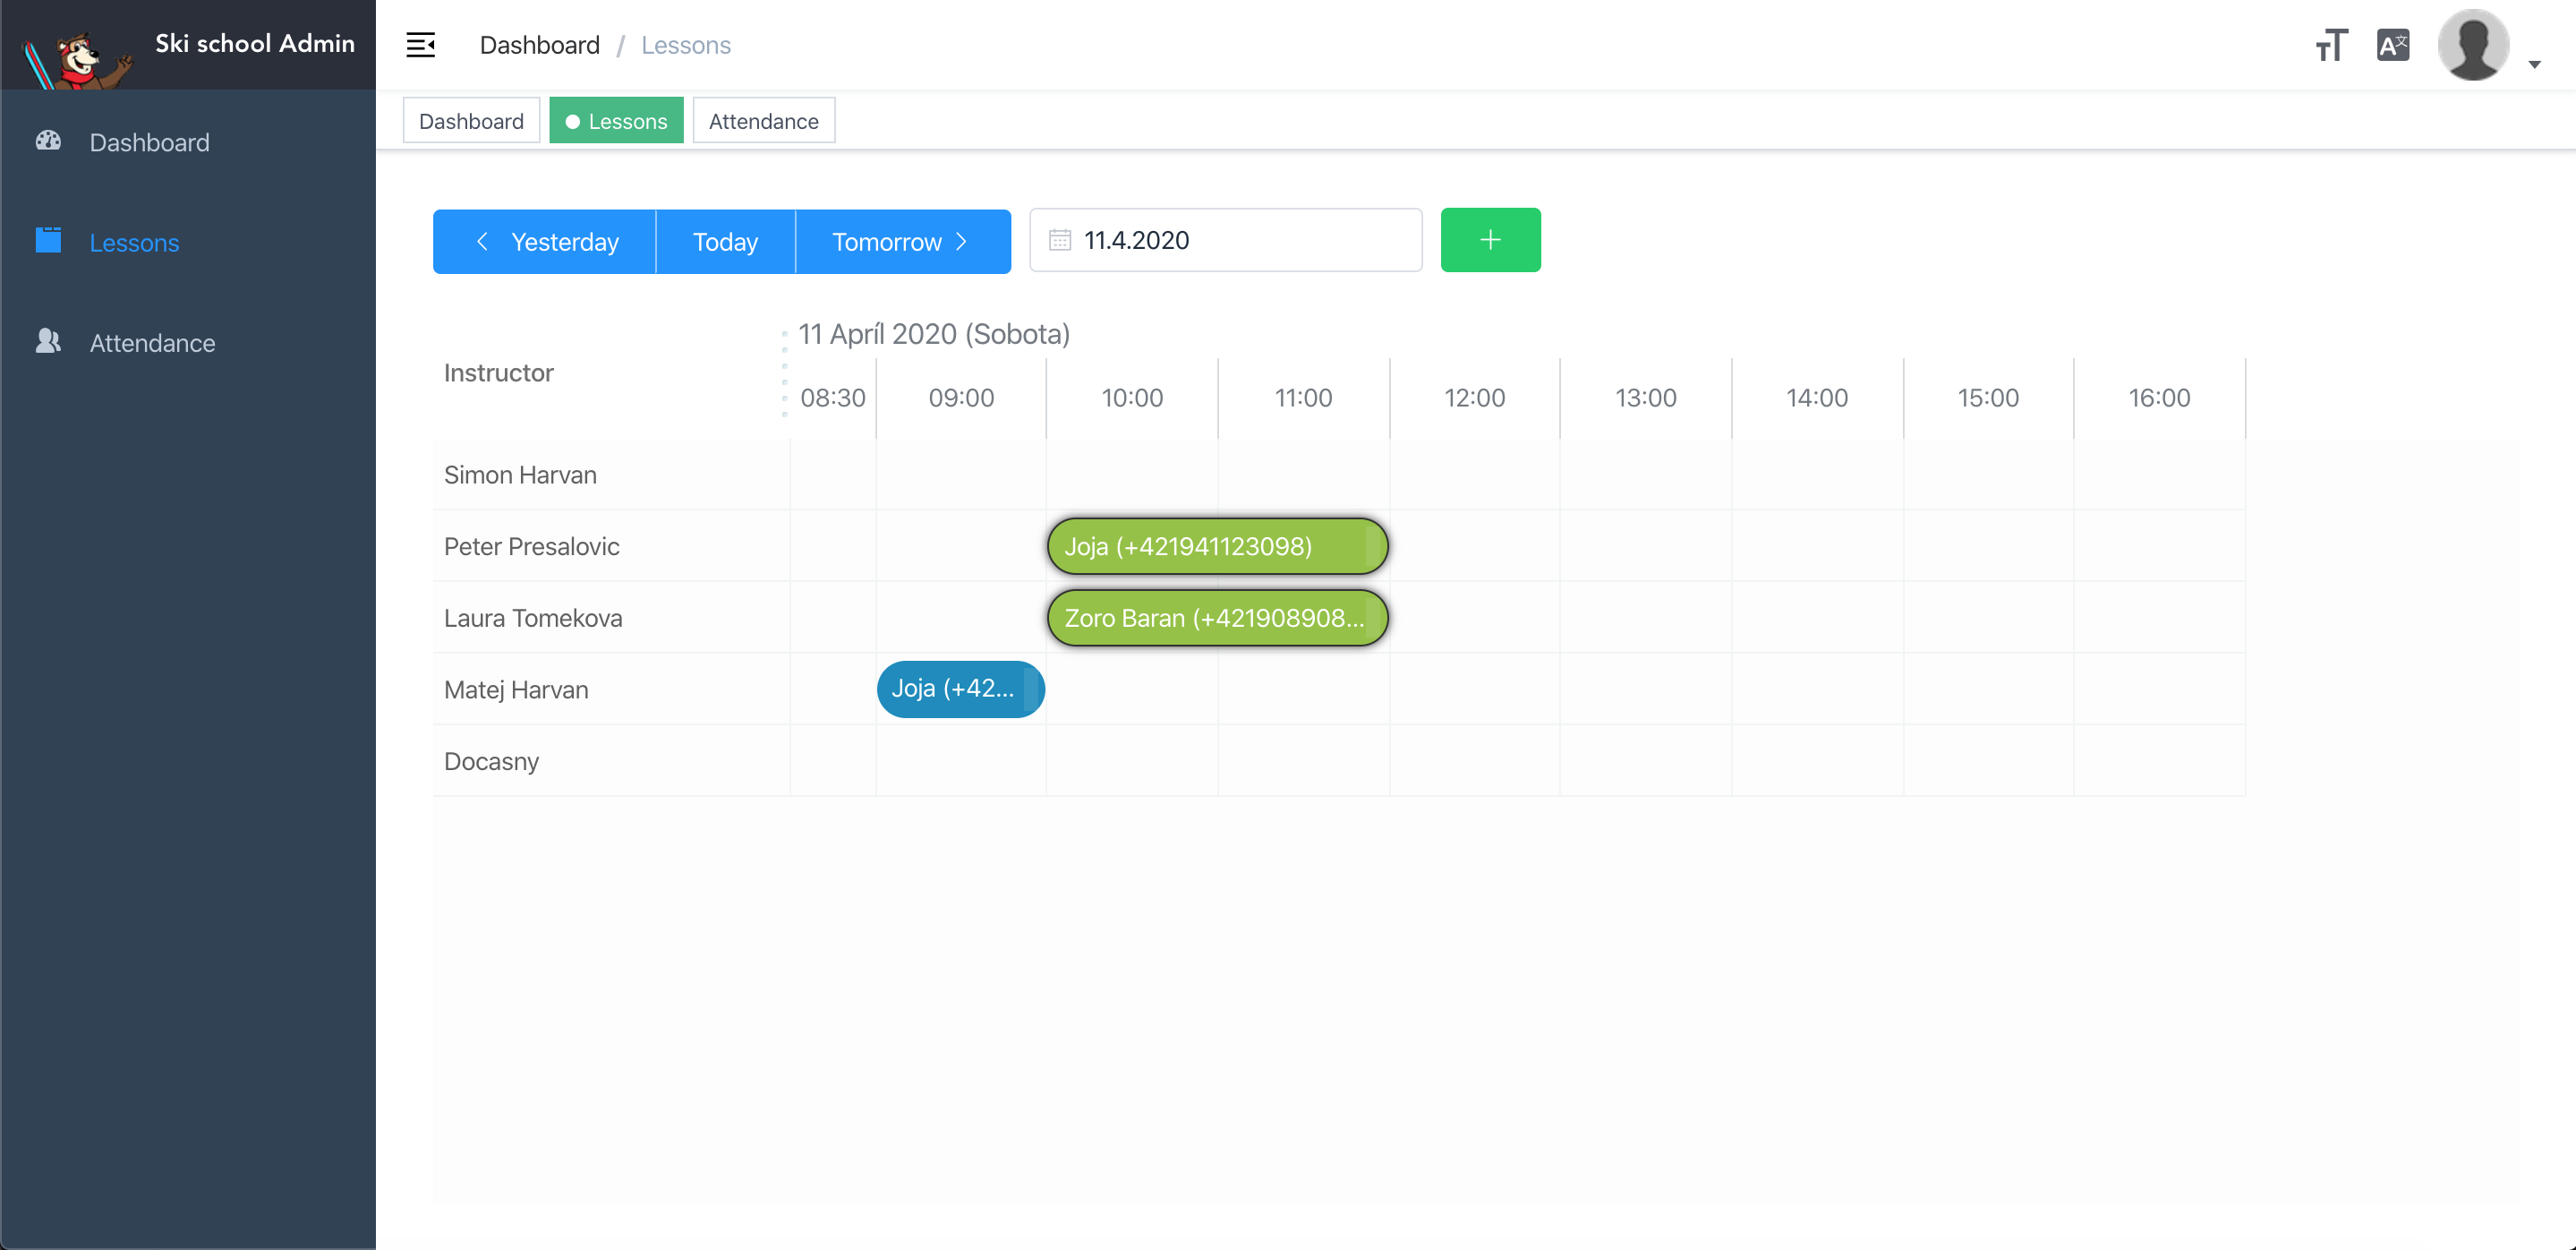Viewport: 2576px width, 1250px height.
Task: Open the language translation icon
Action: (2392, 45)
